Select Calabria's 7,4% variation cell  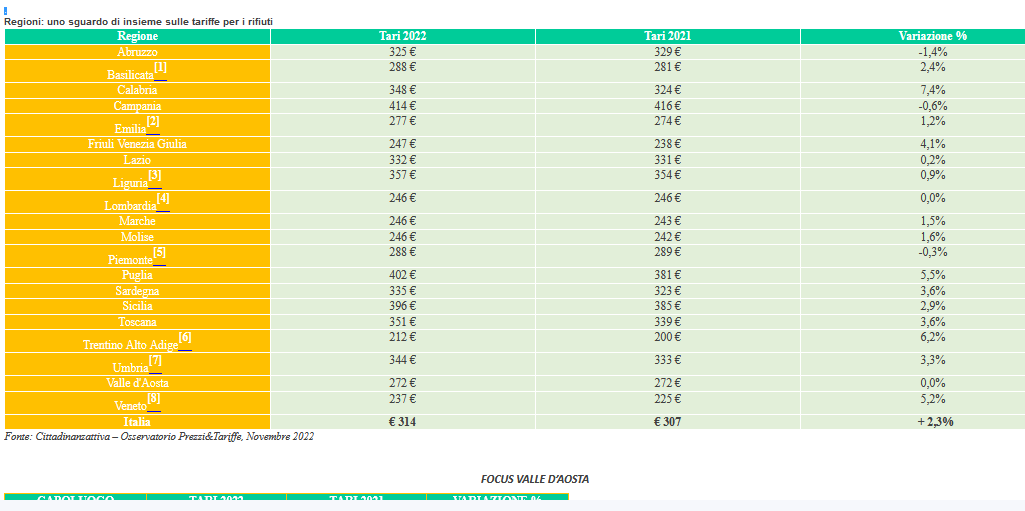(x=932, y=90)
